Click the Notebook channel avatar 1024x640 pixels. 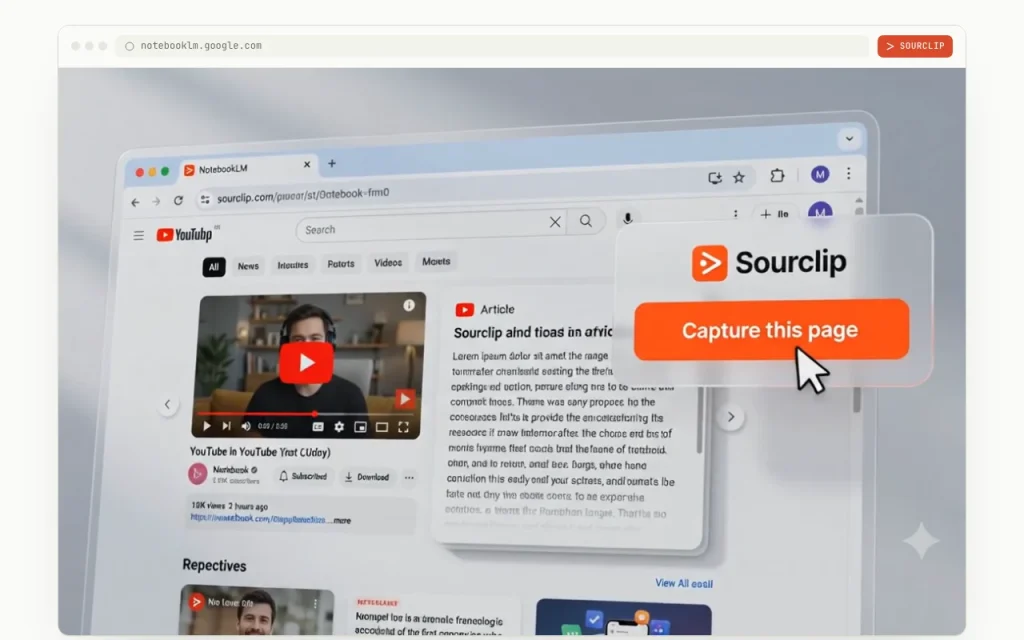tap(198, 473)
